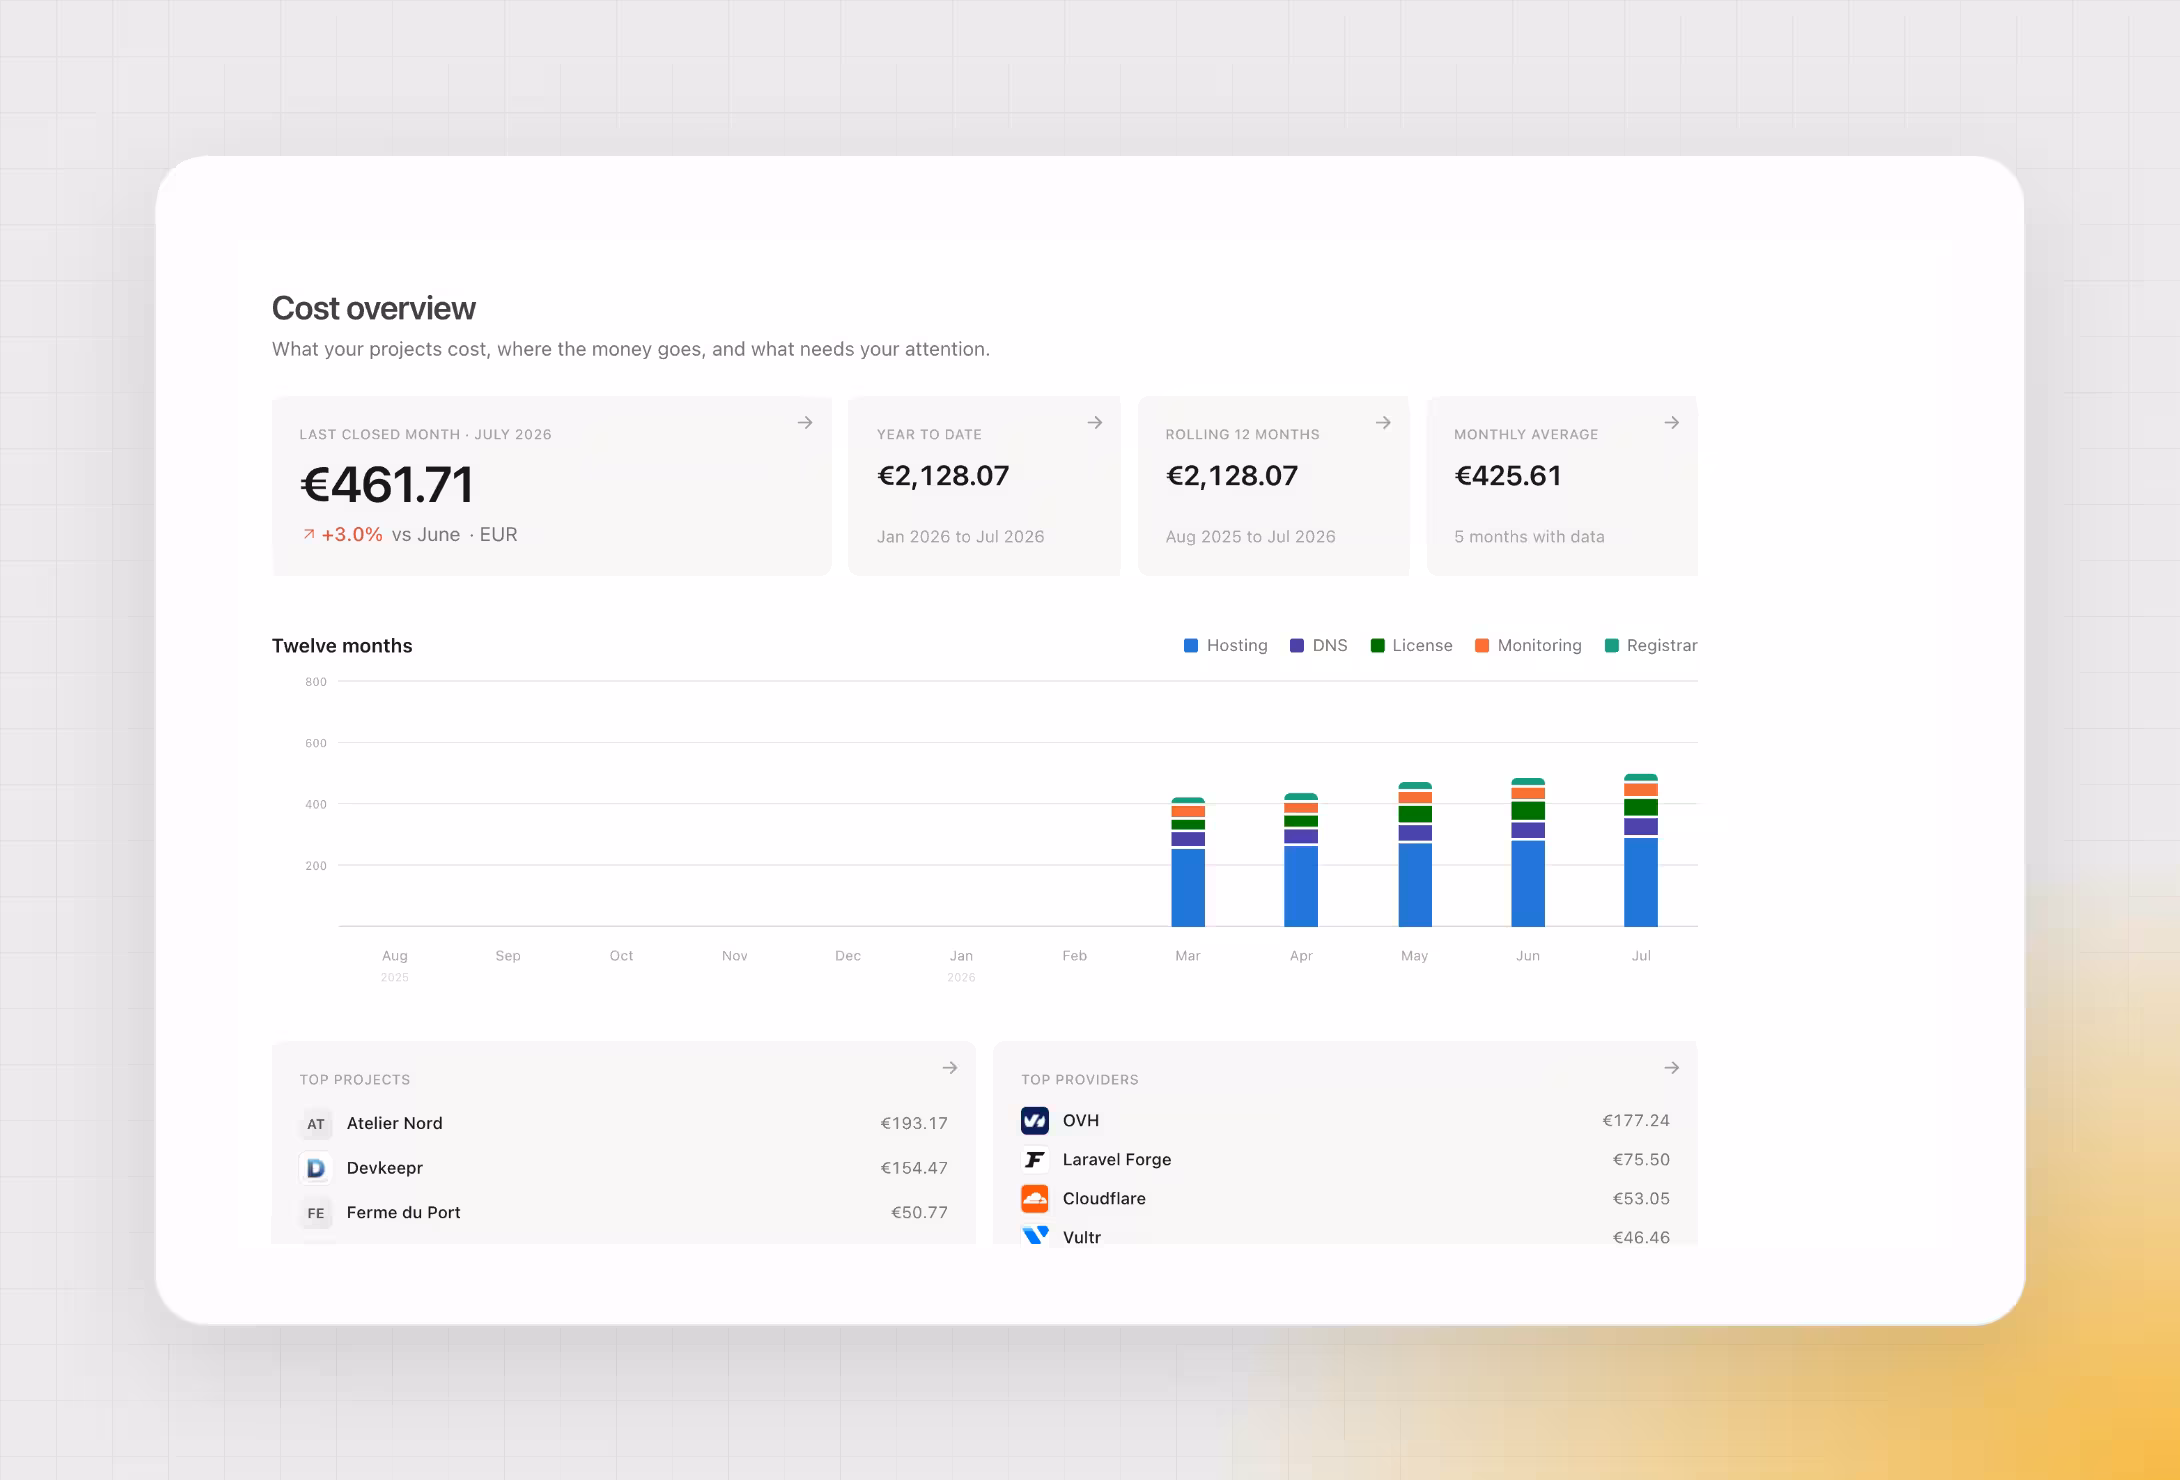
Task: Click the 'Last Closed Month · July 2026' label
Action: [425, 434]
